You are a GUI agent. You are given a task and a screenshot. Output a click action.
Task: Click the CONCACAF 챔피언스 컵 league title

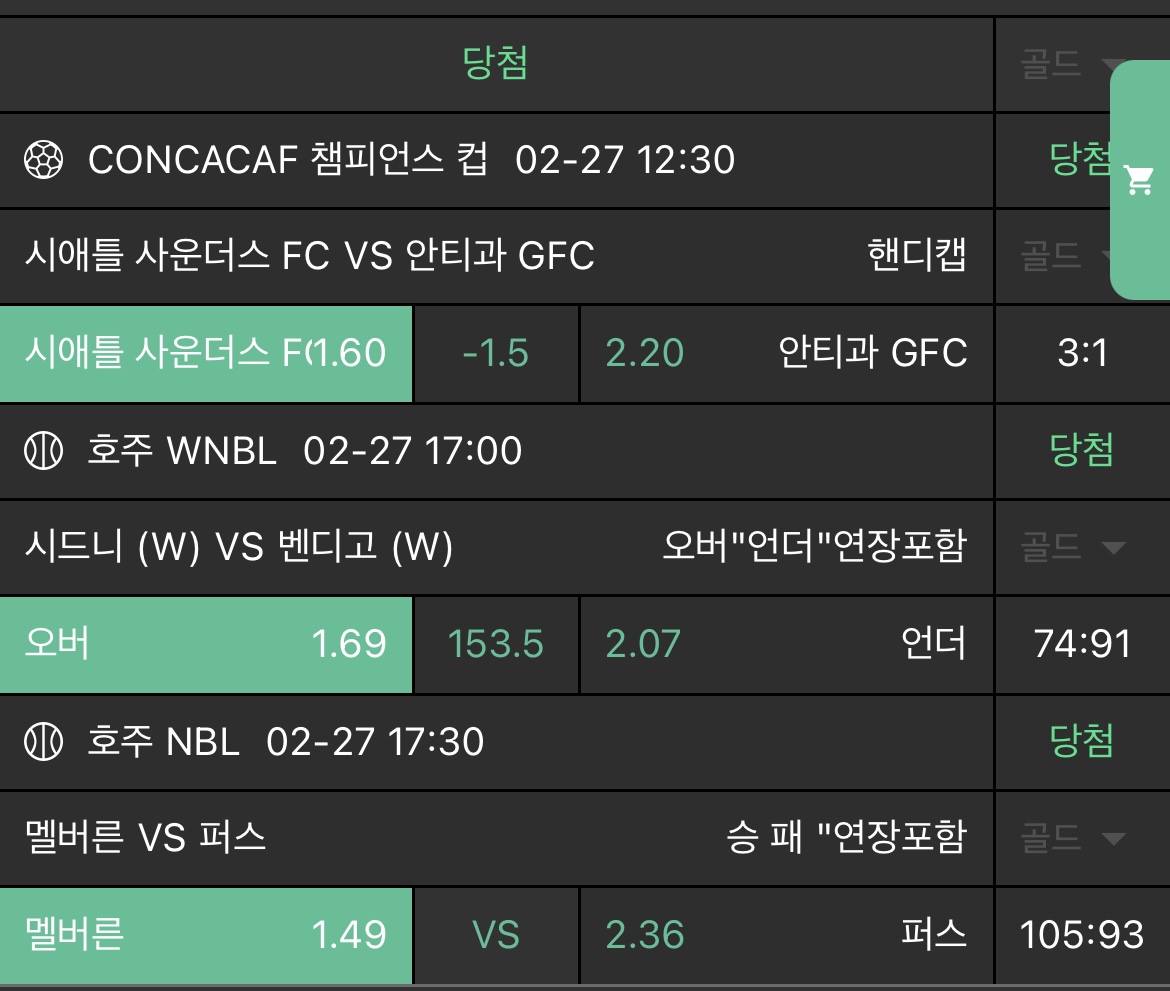[288, 160]
